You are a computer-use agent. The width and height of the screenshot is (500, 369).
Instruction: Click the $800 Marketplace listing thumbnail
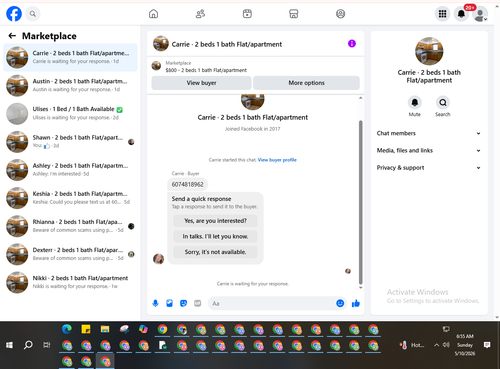pyautogui.click(x=156, y=66)
